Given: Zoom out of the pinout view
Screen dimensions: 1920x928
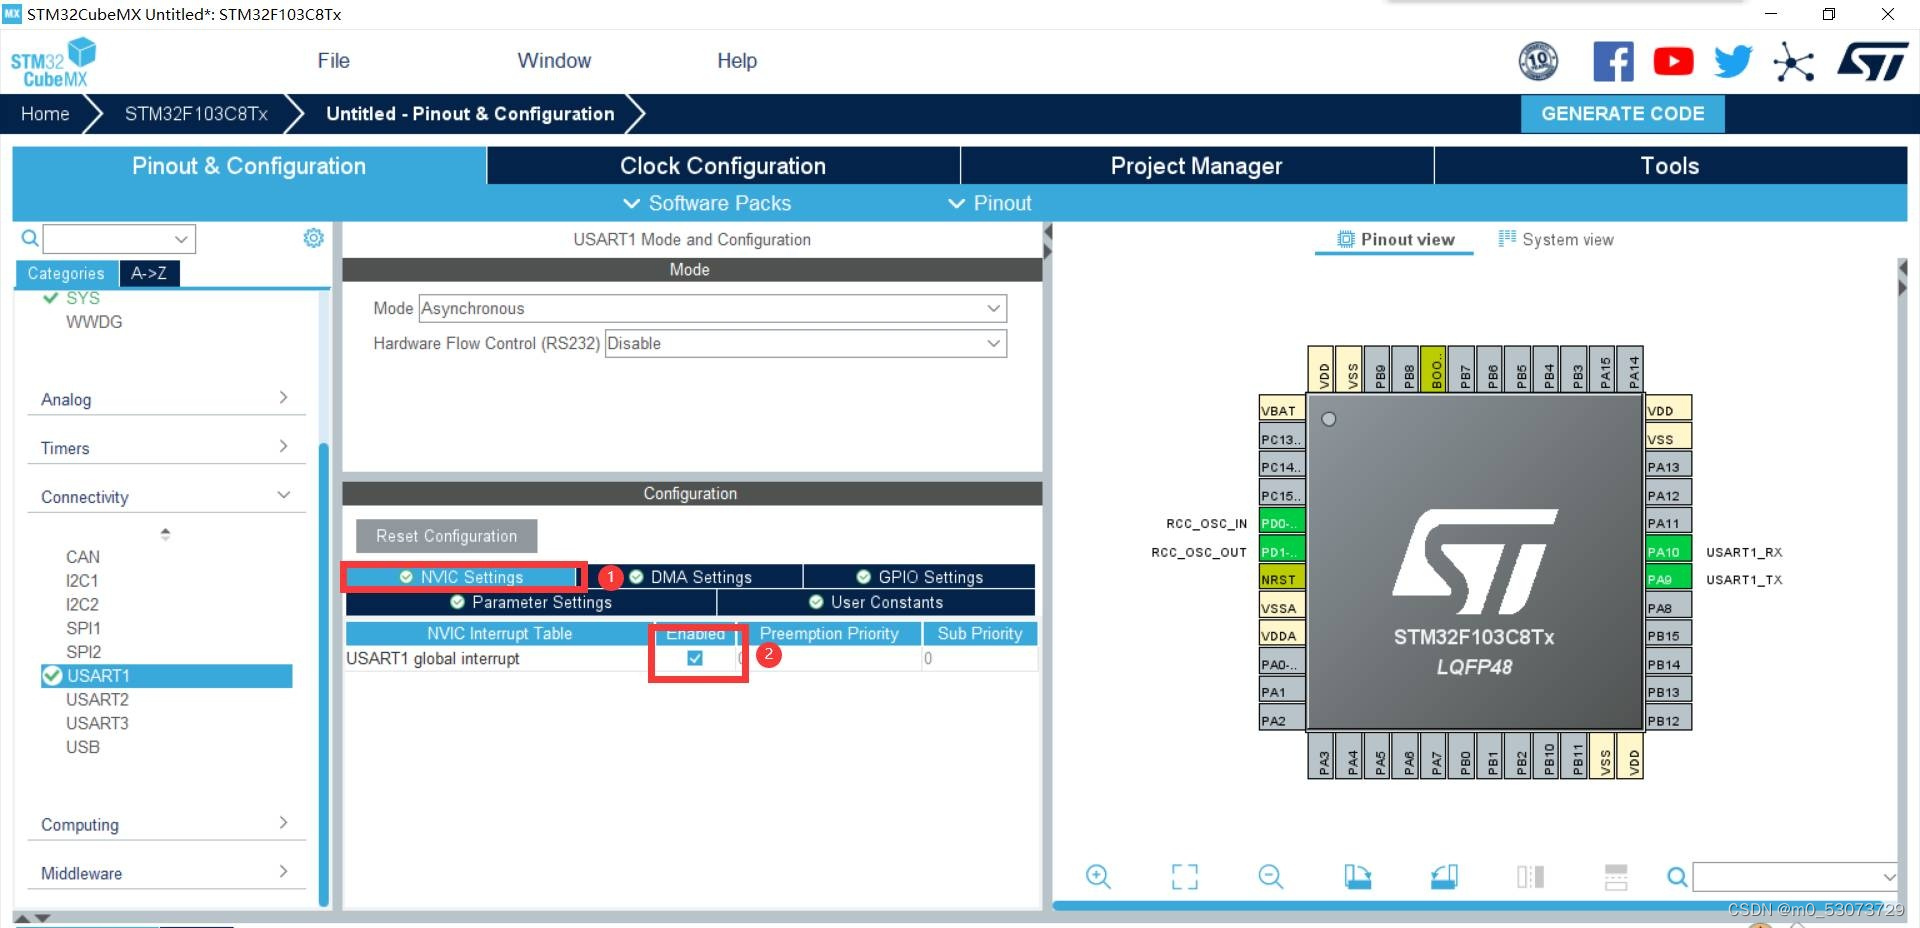Looking at the screenshot, I should (1270, 877).
